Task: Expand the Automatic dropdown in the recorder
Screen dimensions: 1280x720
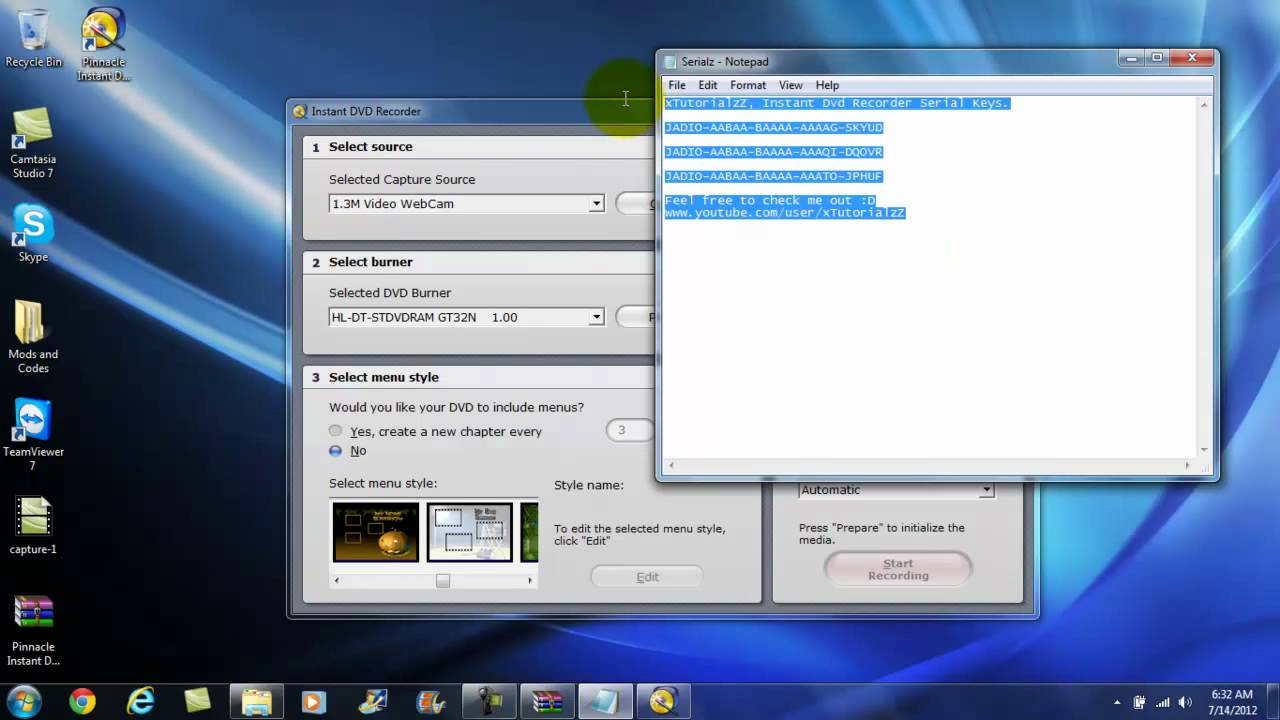Action: tap(986, 490)
